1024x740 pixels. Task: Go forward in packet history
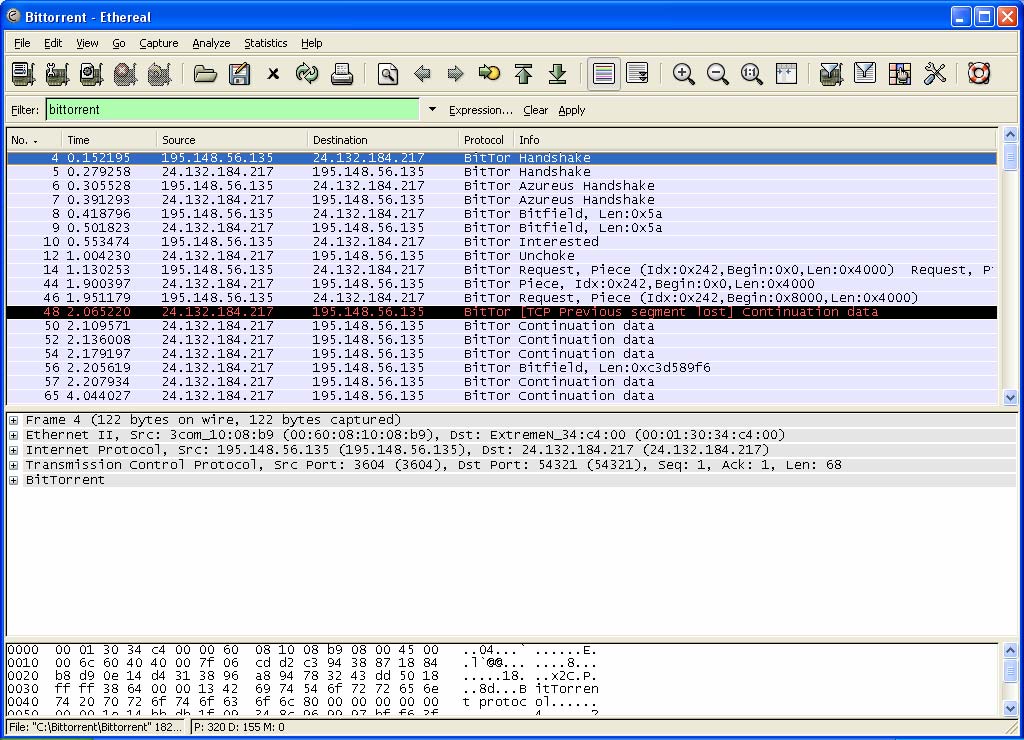point(456,74)
